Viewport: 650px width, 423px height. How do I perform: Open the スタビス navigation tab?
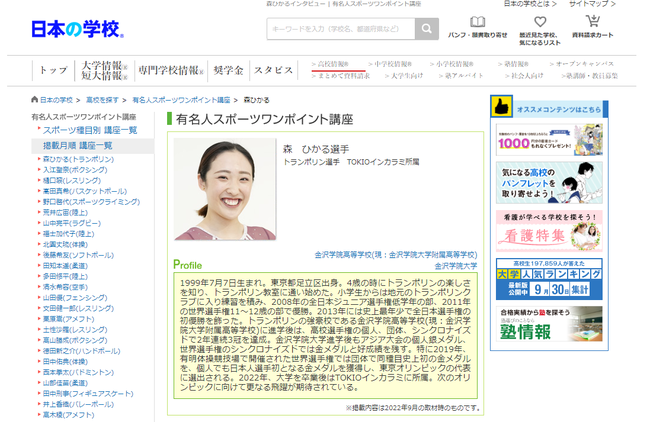point(273,70)
